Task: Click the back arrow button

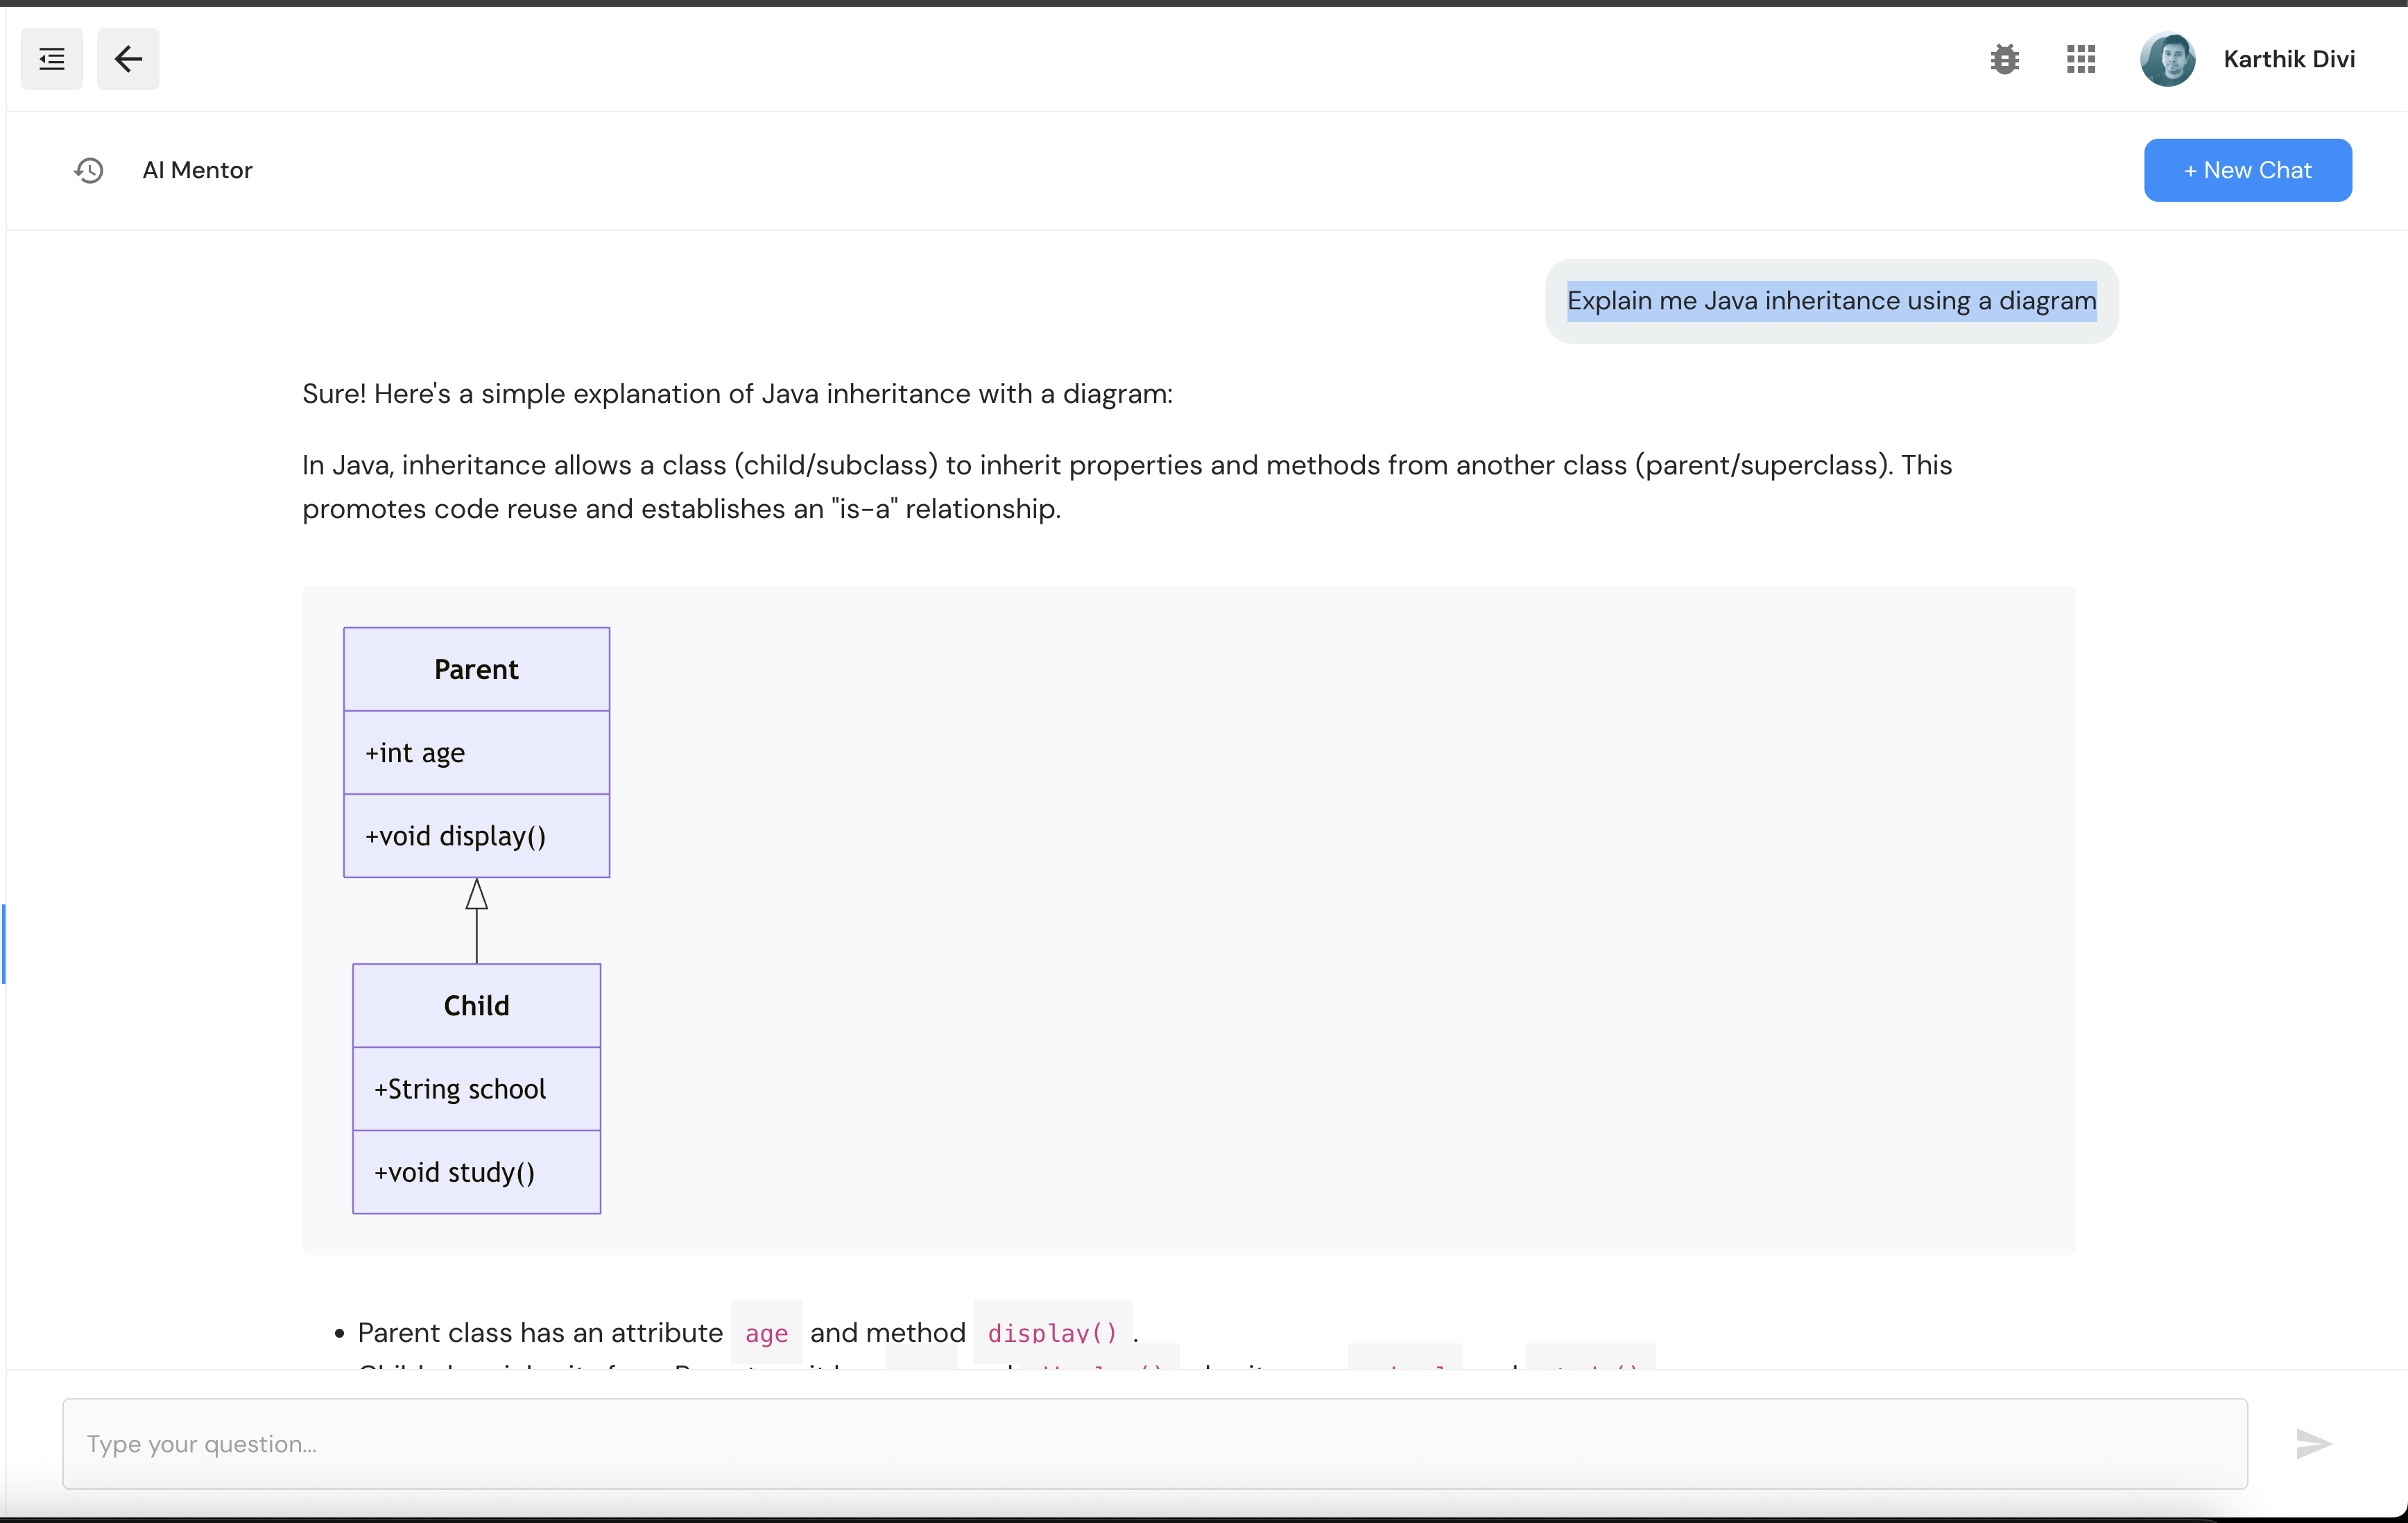Action: pos(128,59)
